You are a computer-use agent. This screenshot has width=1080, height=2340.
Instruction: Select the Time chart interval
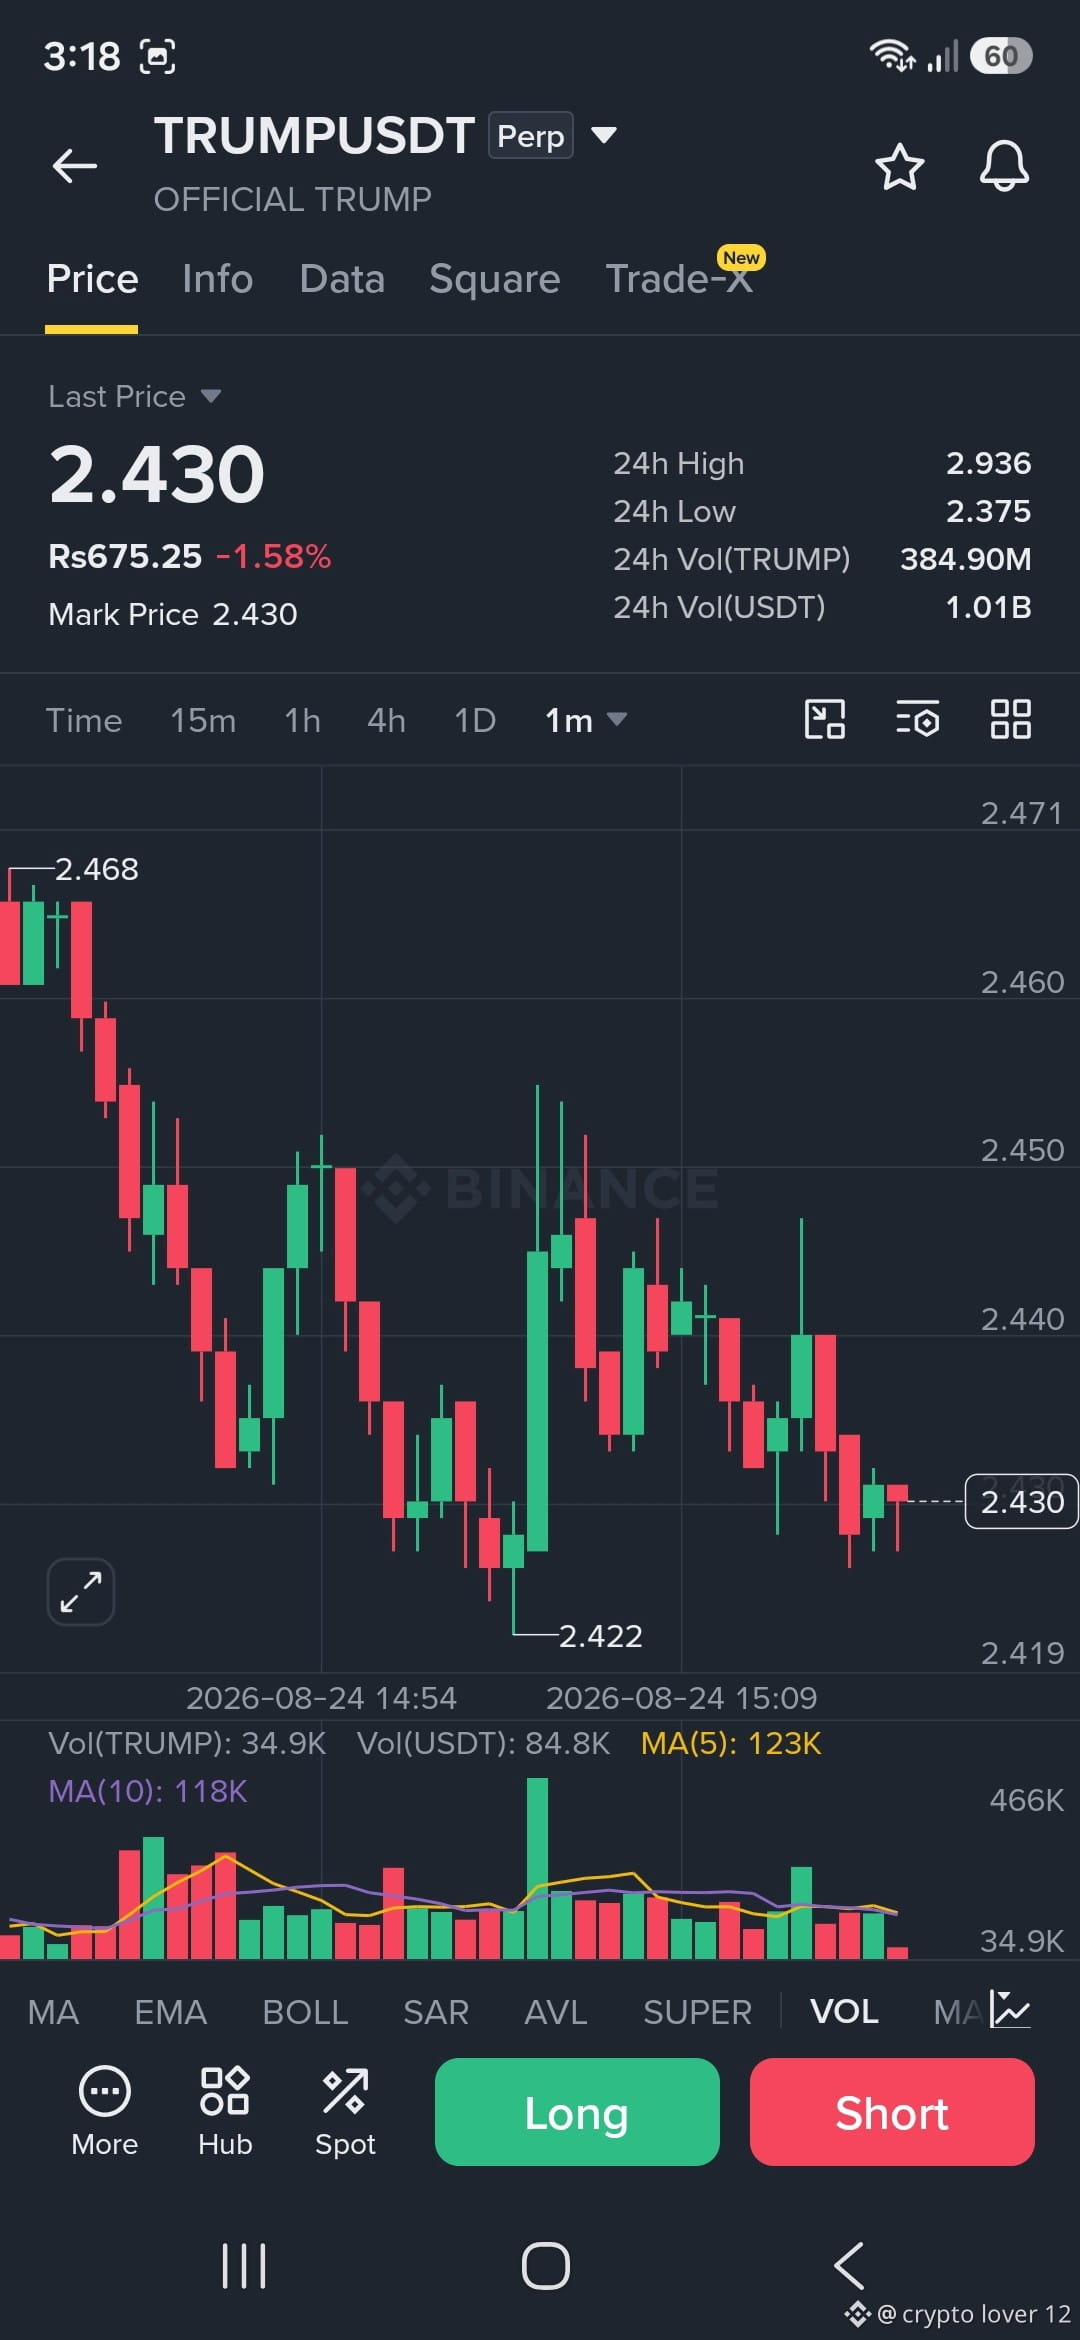tap(84, 720)
